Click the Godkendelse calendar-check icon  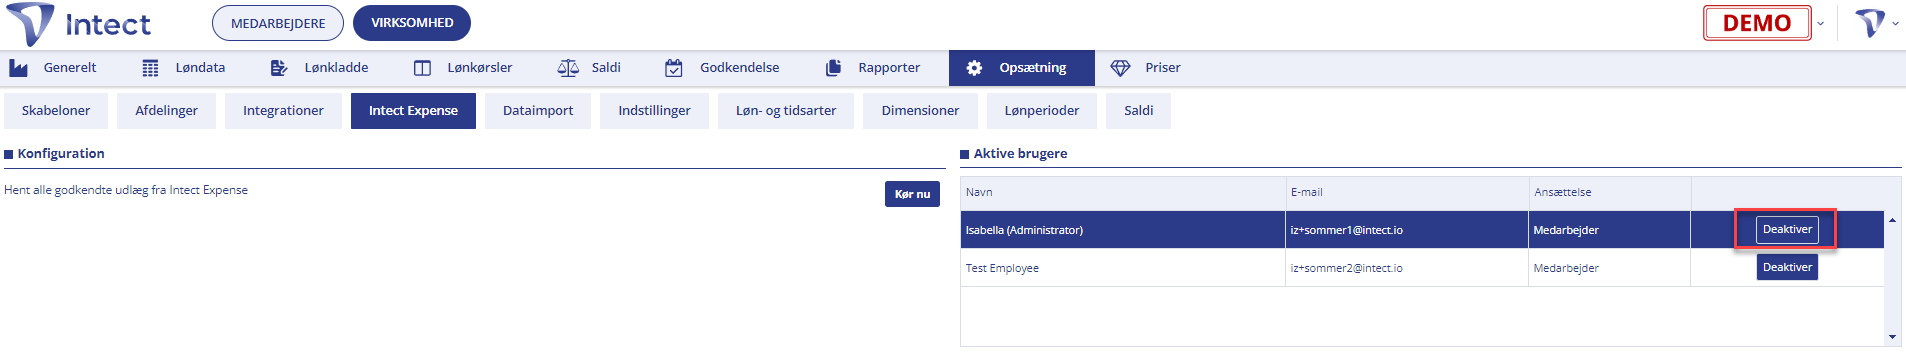pyautogui.click(x=674, y=68)
